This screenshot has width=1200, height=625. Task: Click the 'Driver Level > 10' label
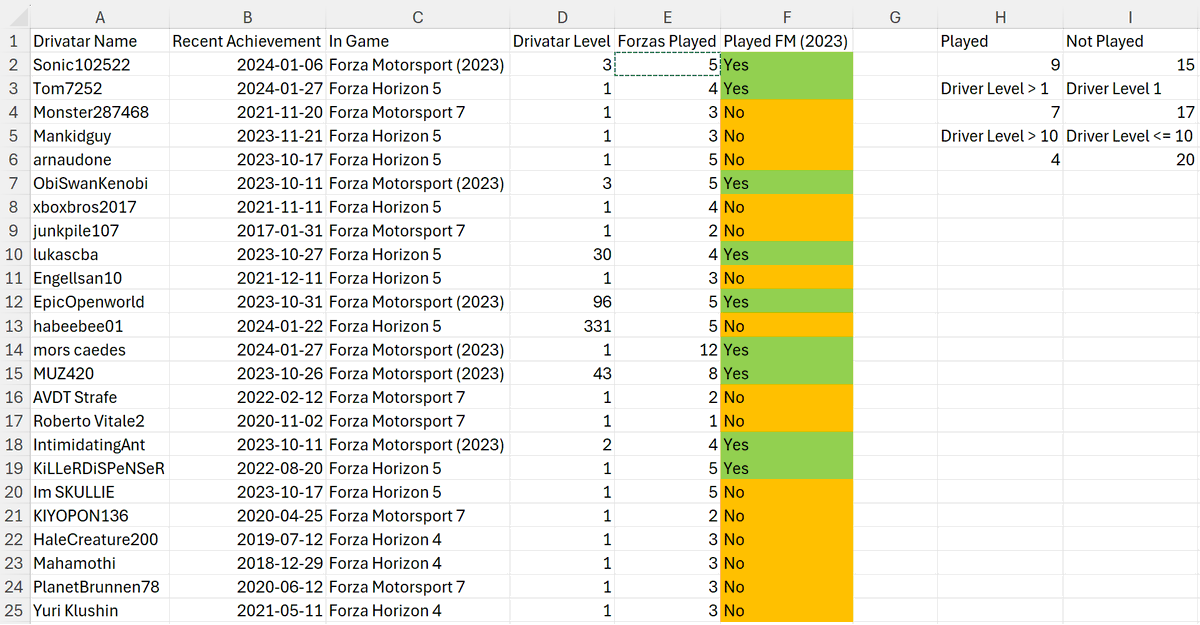coord(1000,136)
